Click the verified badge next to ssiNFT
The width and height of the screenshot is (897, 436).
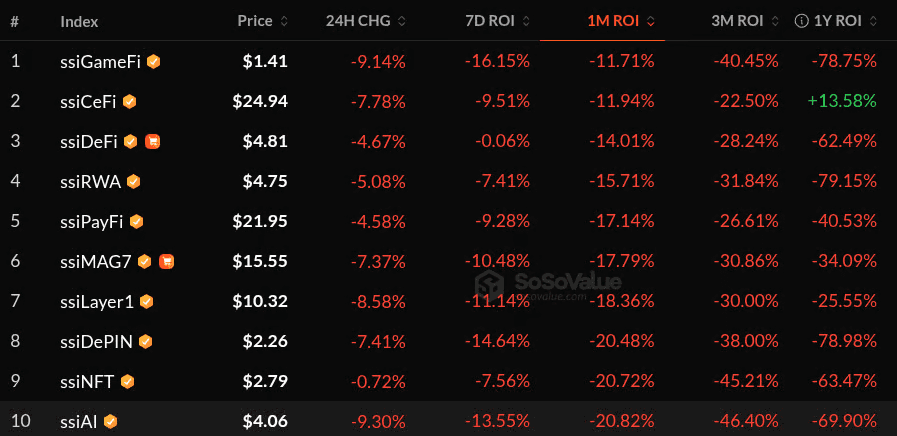127,381
